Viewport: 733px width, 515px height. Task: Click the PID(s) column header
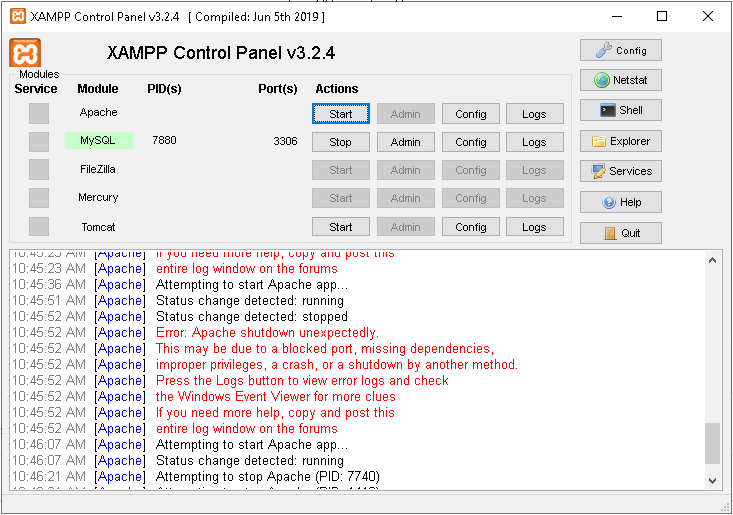tap(164, 89)
